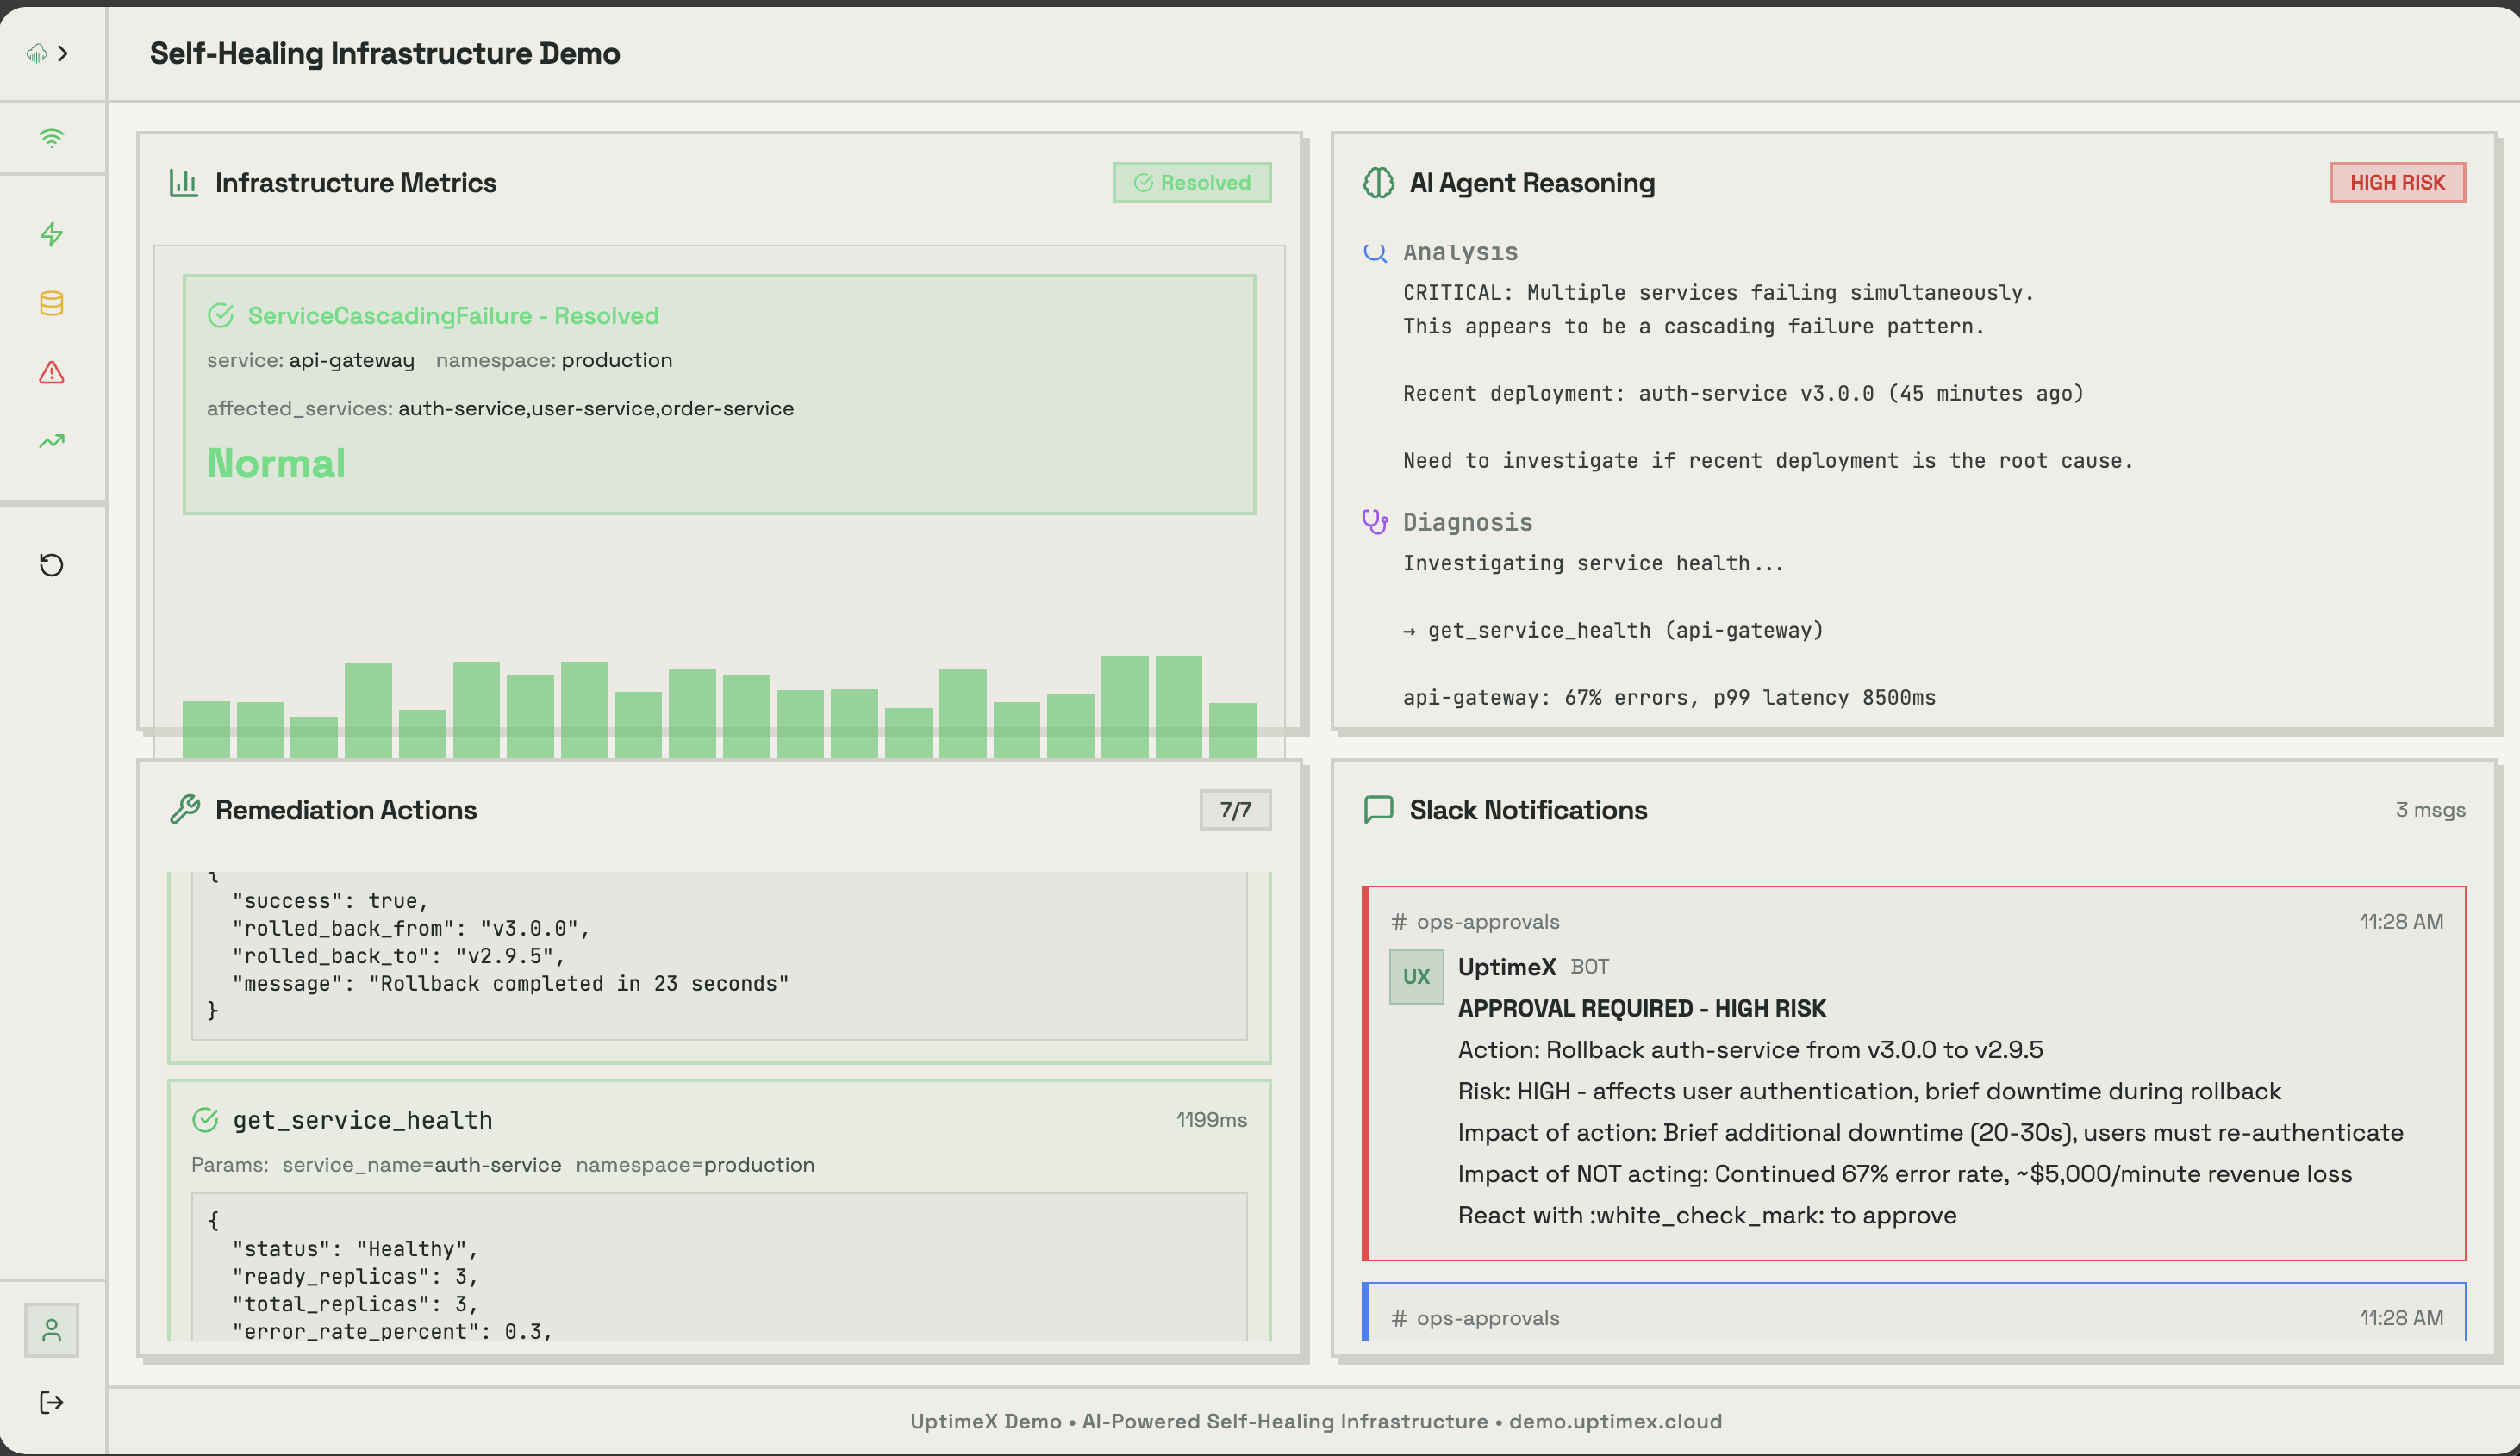Click the ServiceCascadingFailure - Resolved alert title
The width and height of the screenshot is (2520, 1456).
tap(453, 316)
